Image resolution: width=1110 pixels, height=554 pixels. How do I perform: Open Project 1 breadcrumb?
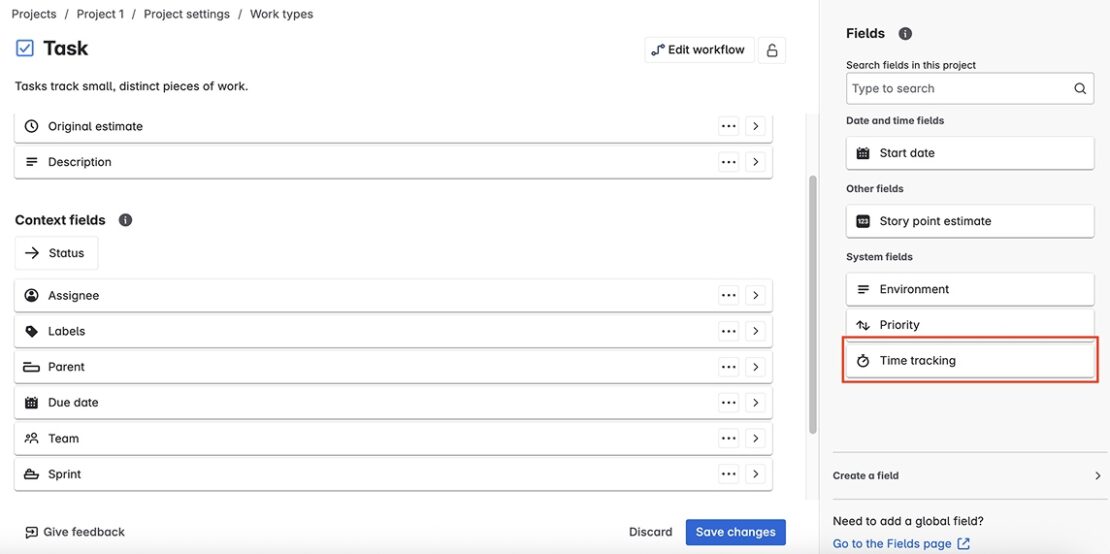(101, 14)
